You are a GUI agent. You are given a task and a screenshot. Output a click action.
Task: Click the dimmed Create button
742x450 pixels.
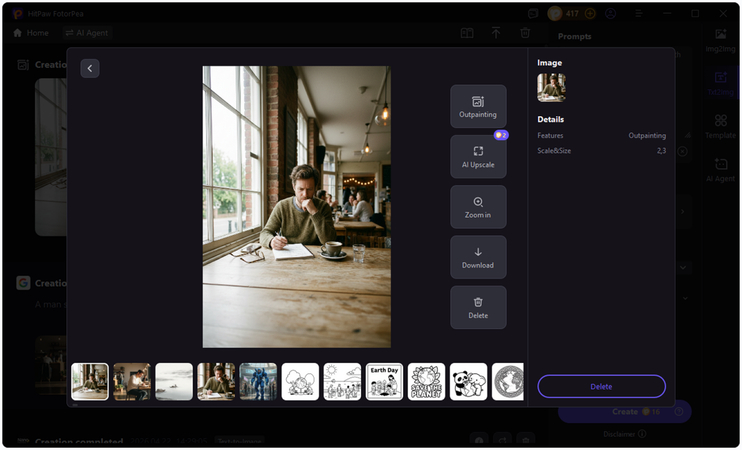click(x=625, y=412)
